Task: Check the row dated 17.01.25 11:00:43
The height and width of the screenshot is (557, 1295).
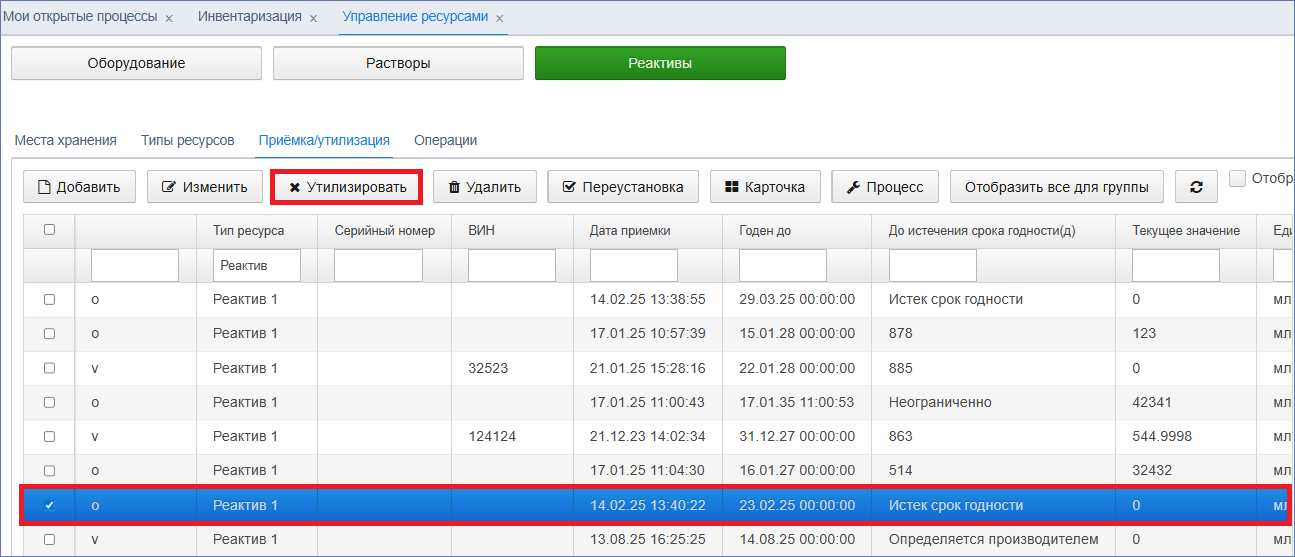Action: click(49, 402)
